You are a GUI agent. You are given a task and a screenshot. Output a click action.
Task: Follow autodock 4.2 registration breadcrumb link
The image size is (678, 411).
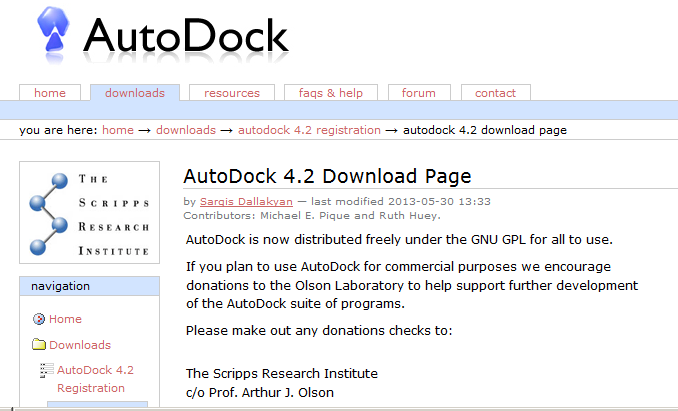click(x=309, y=130)
